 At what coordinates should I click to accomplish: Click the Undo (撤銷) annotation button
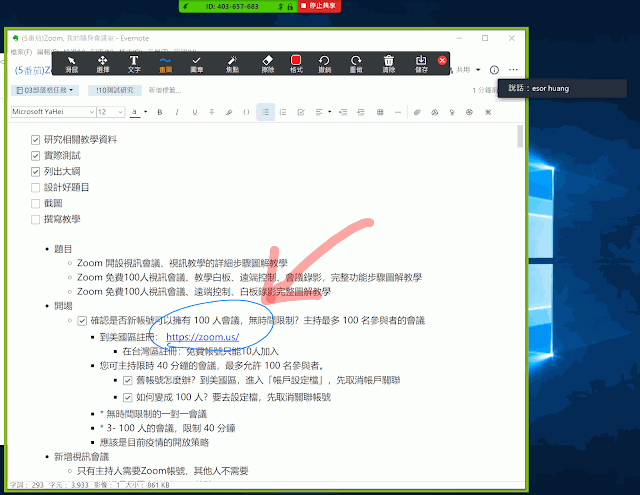tap(324, 64)
